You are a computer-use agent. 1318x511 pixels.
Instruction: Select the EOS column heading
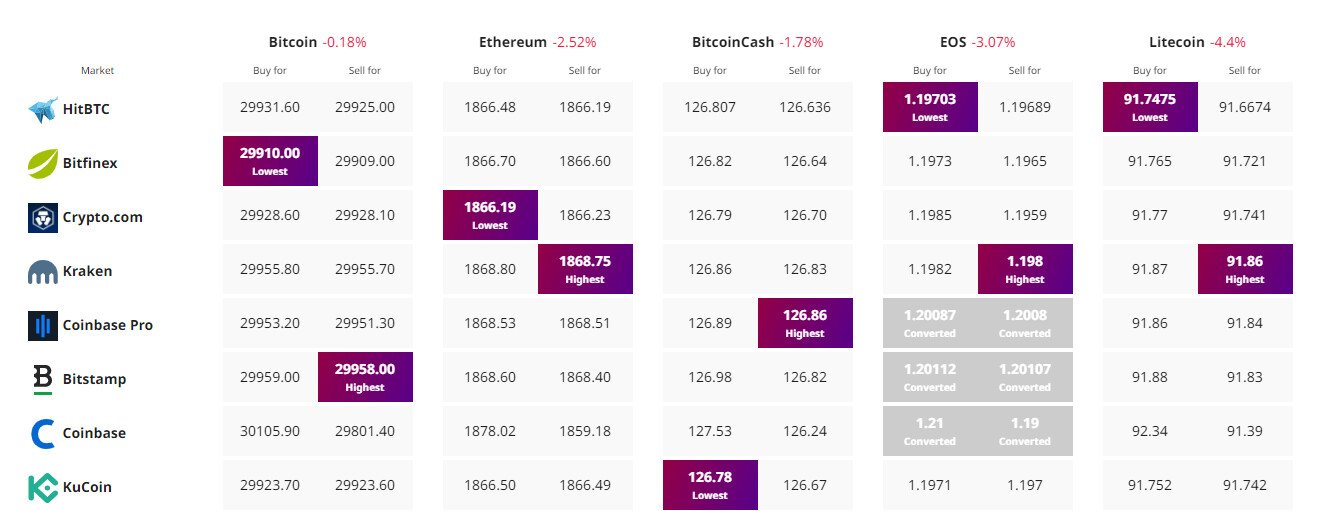coord(953,42)
